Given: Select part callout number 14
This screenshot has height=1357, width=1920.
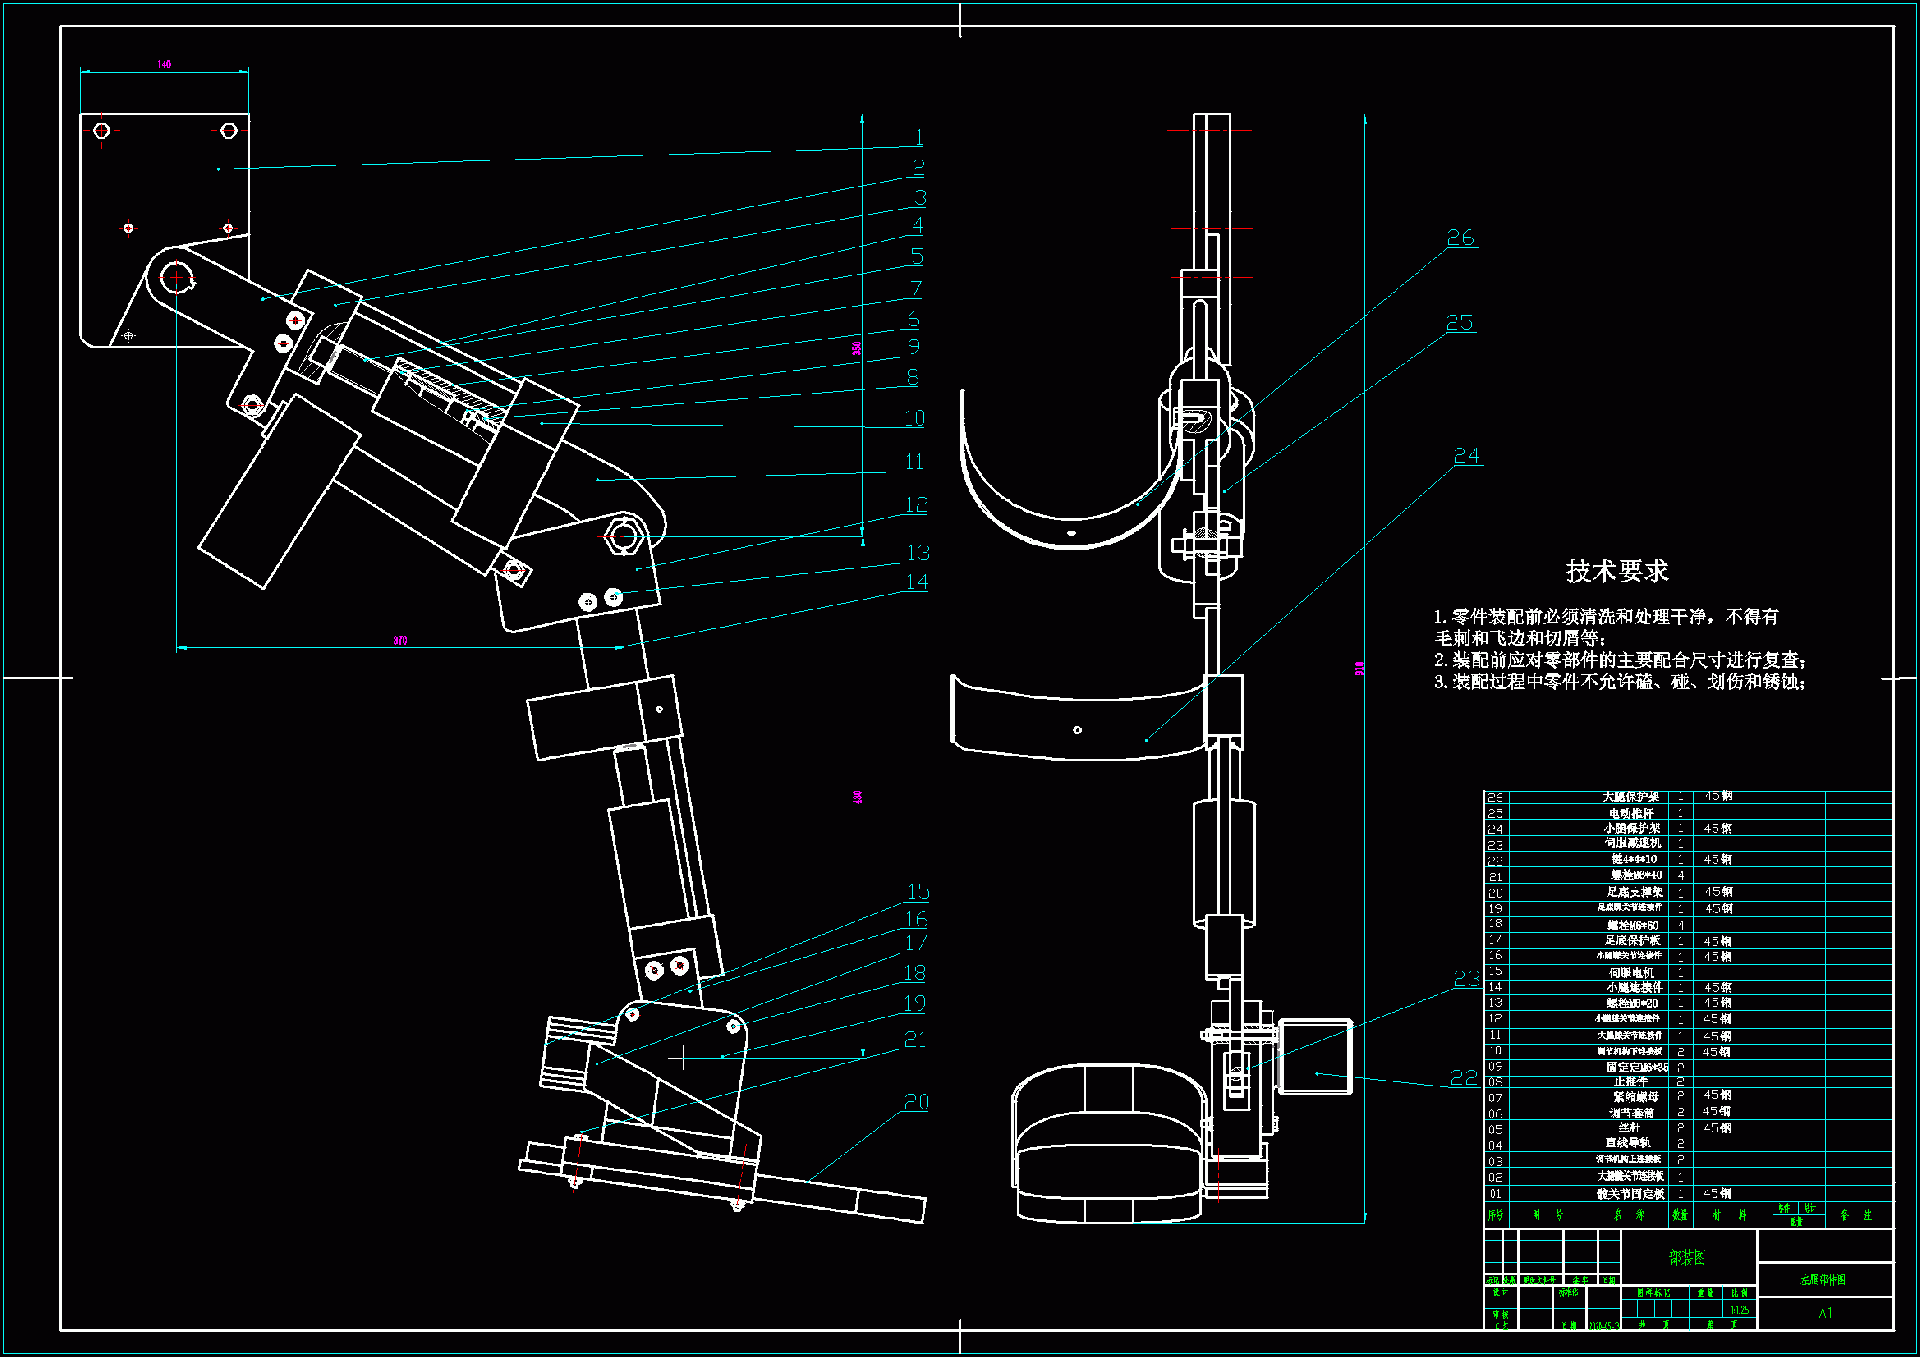Looking at the screenshot, I should click(x=916, y=582).
